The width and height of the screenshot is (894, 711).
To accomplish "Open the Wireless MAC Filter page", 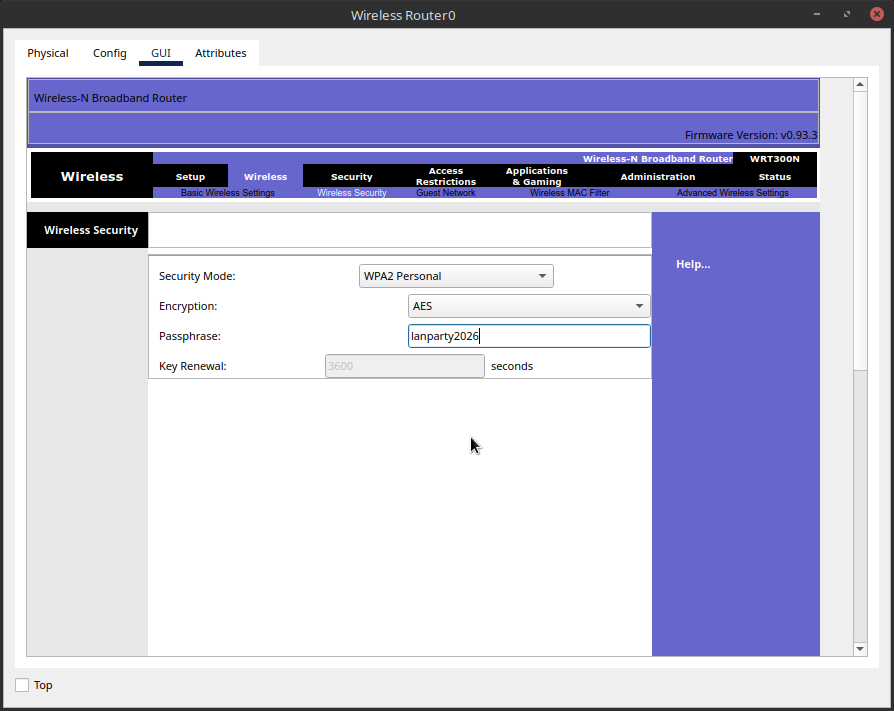I will coord(569,193).
